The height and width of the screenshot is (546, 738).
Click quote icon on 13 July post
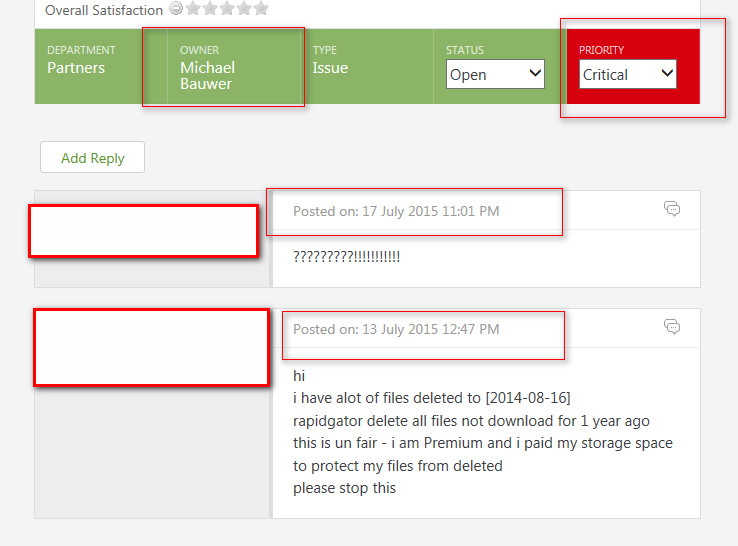coord(672,327)
